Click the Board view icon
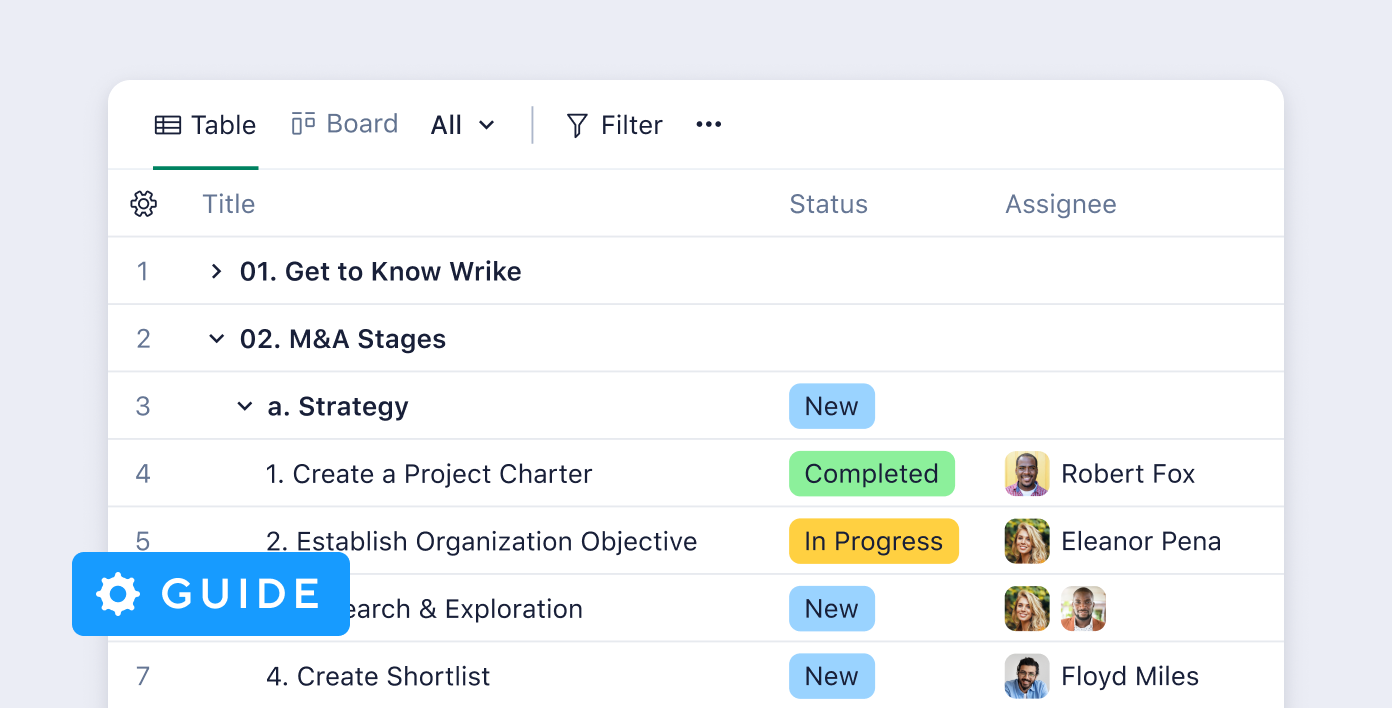The width and height of the screenshot is (1392, 708). [x=303, y=124]
